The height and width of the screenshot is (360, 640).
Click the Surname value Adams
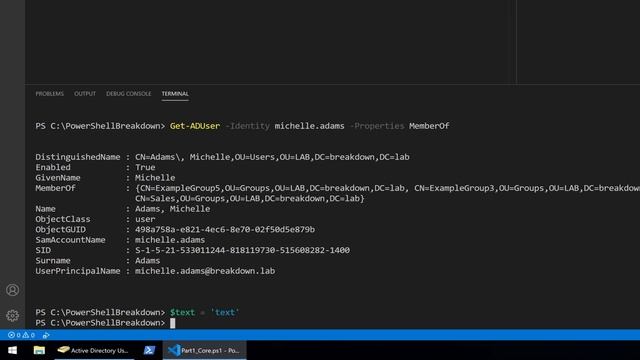point(148,261)
